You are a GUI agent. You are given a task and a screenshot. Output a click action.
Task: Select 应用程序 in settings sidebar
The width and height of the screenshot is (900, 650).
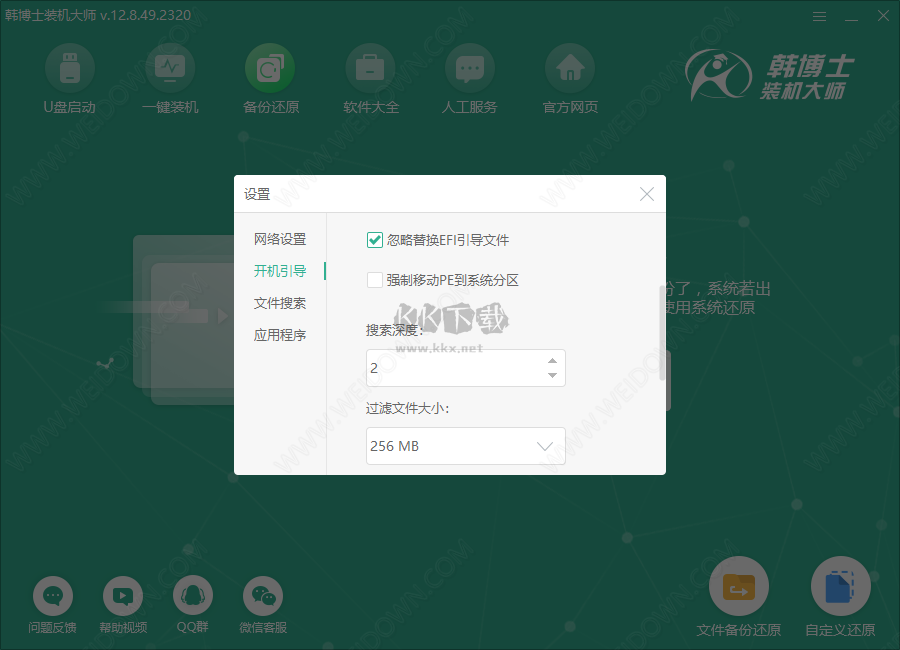tap(279, 335)
